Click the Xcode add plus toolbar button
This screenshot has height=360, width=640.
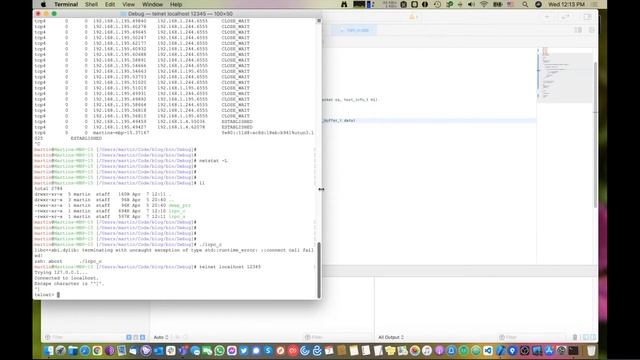click(x=547, y=17)
